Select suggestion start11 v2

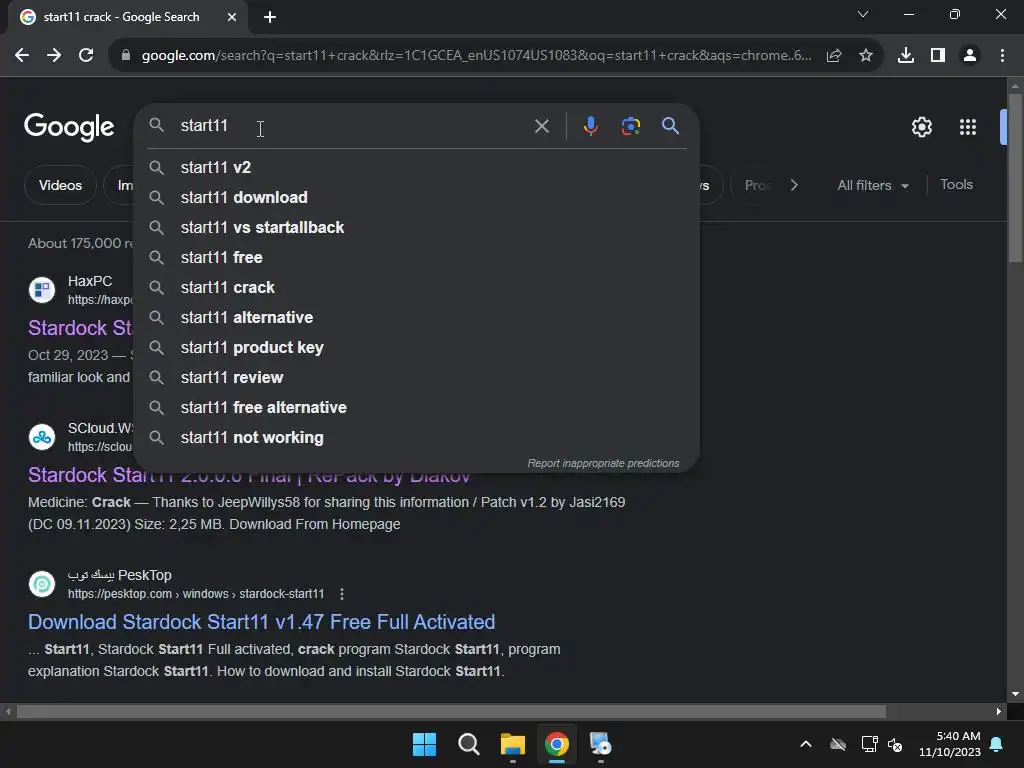[416, 167]
